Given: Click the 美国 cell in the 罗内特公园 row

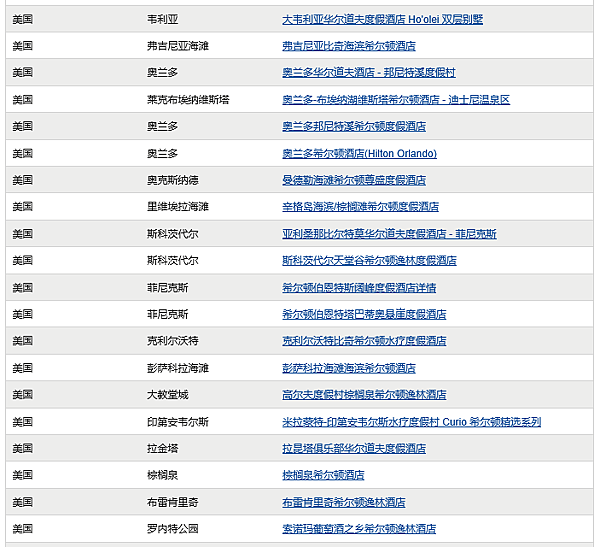Looking at the screenshot, I should (23, 529).
